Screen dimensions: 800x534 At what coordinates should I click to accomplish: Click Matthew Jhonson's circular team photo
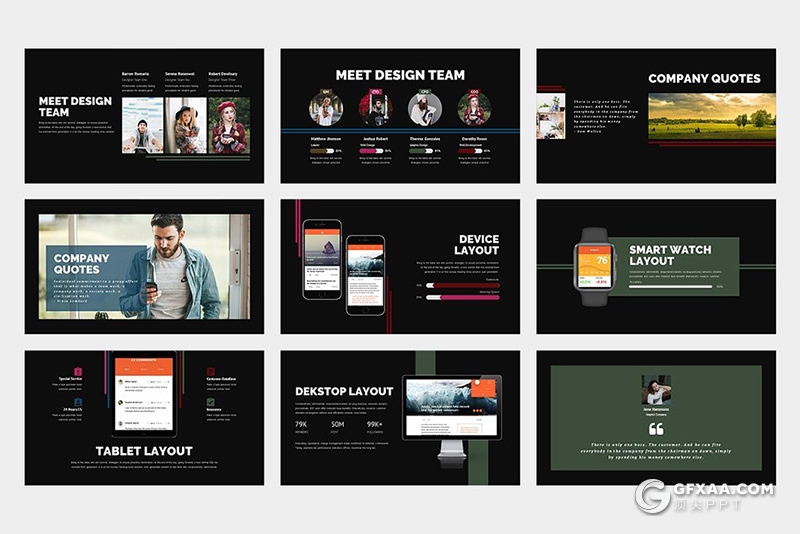pos(325,109)
